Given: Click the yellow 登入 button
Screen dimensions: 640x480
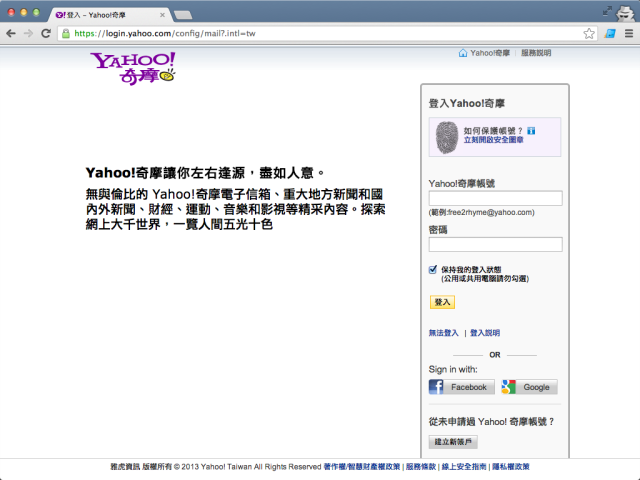Looking at the screenshot, I should click(442, 302).
